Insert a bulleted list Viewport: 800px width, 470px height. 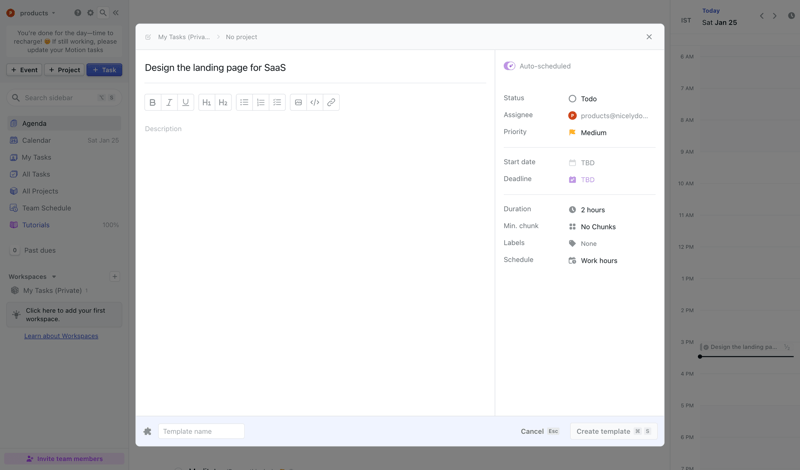[x=244, y=103]
